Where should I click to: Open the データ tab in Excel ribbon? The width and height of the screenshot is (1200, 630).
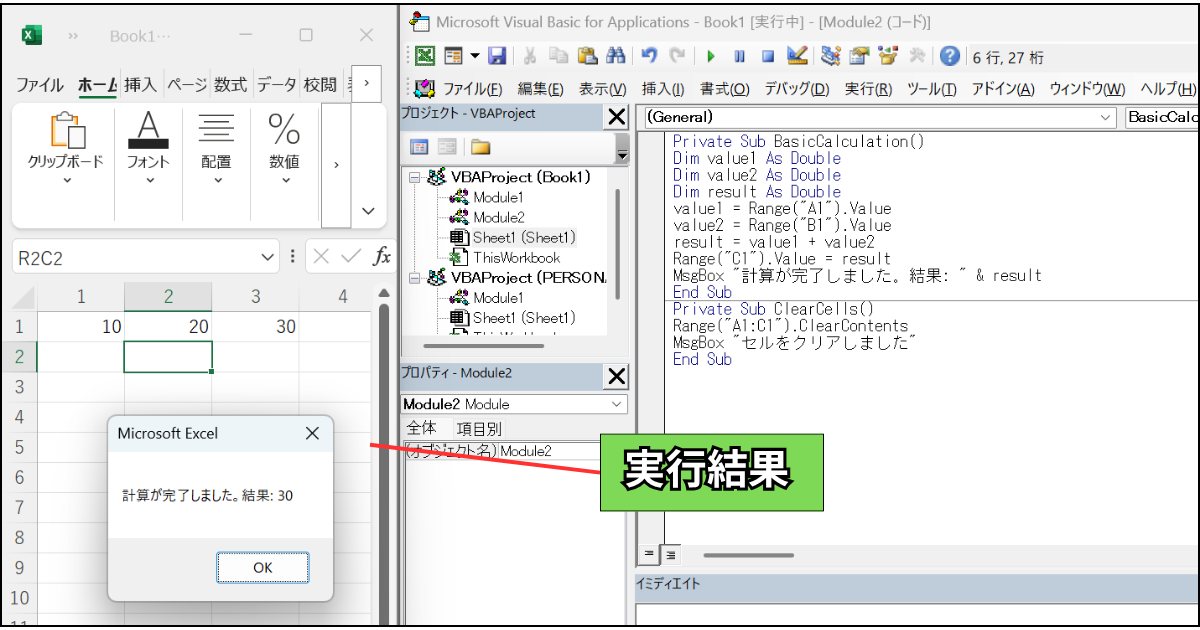[x=277, y=85]
